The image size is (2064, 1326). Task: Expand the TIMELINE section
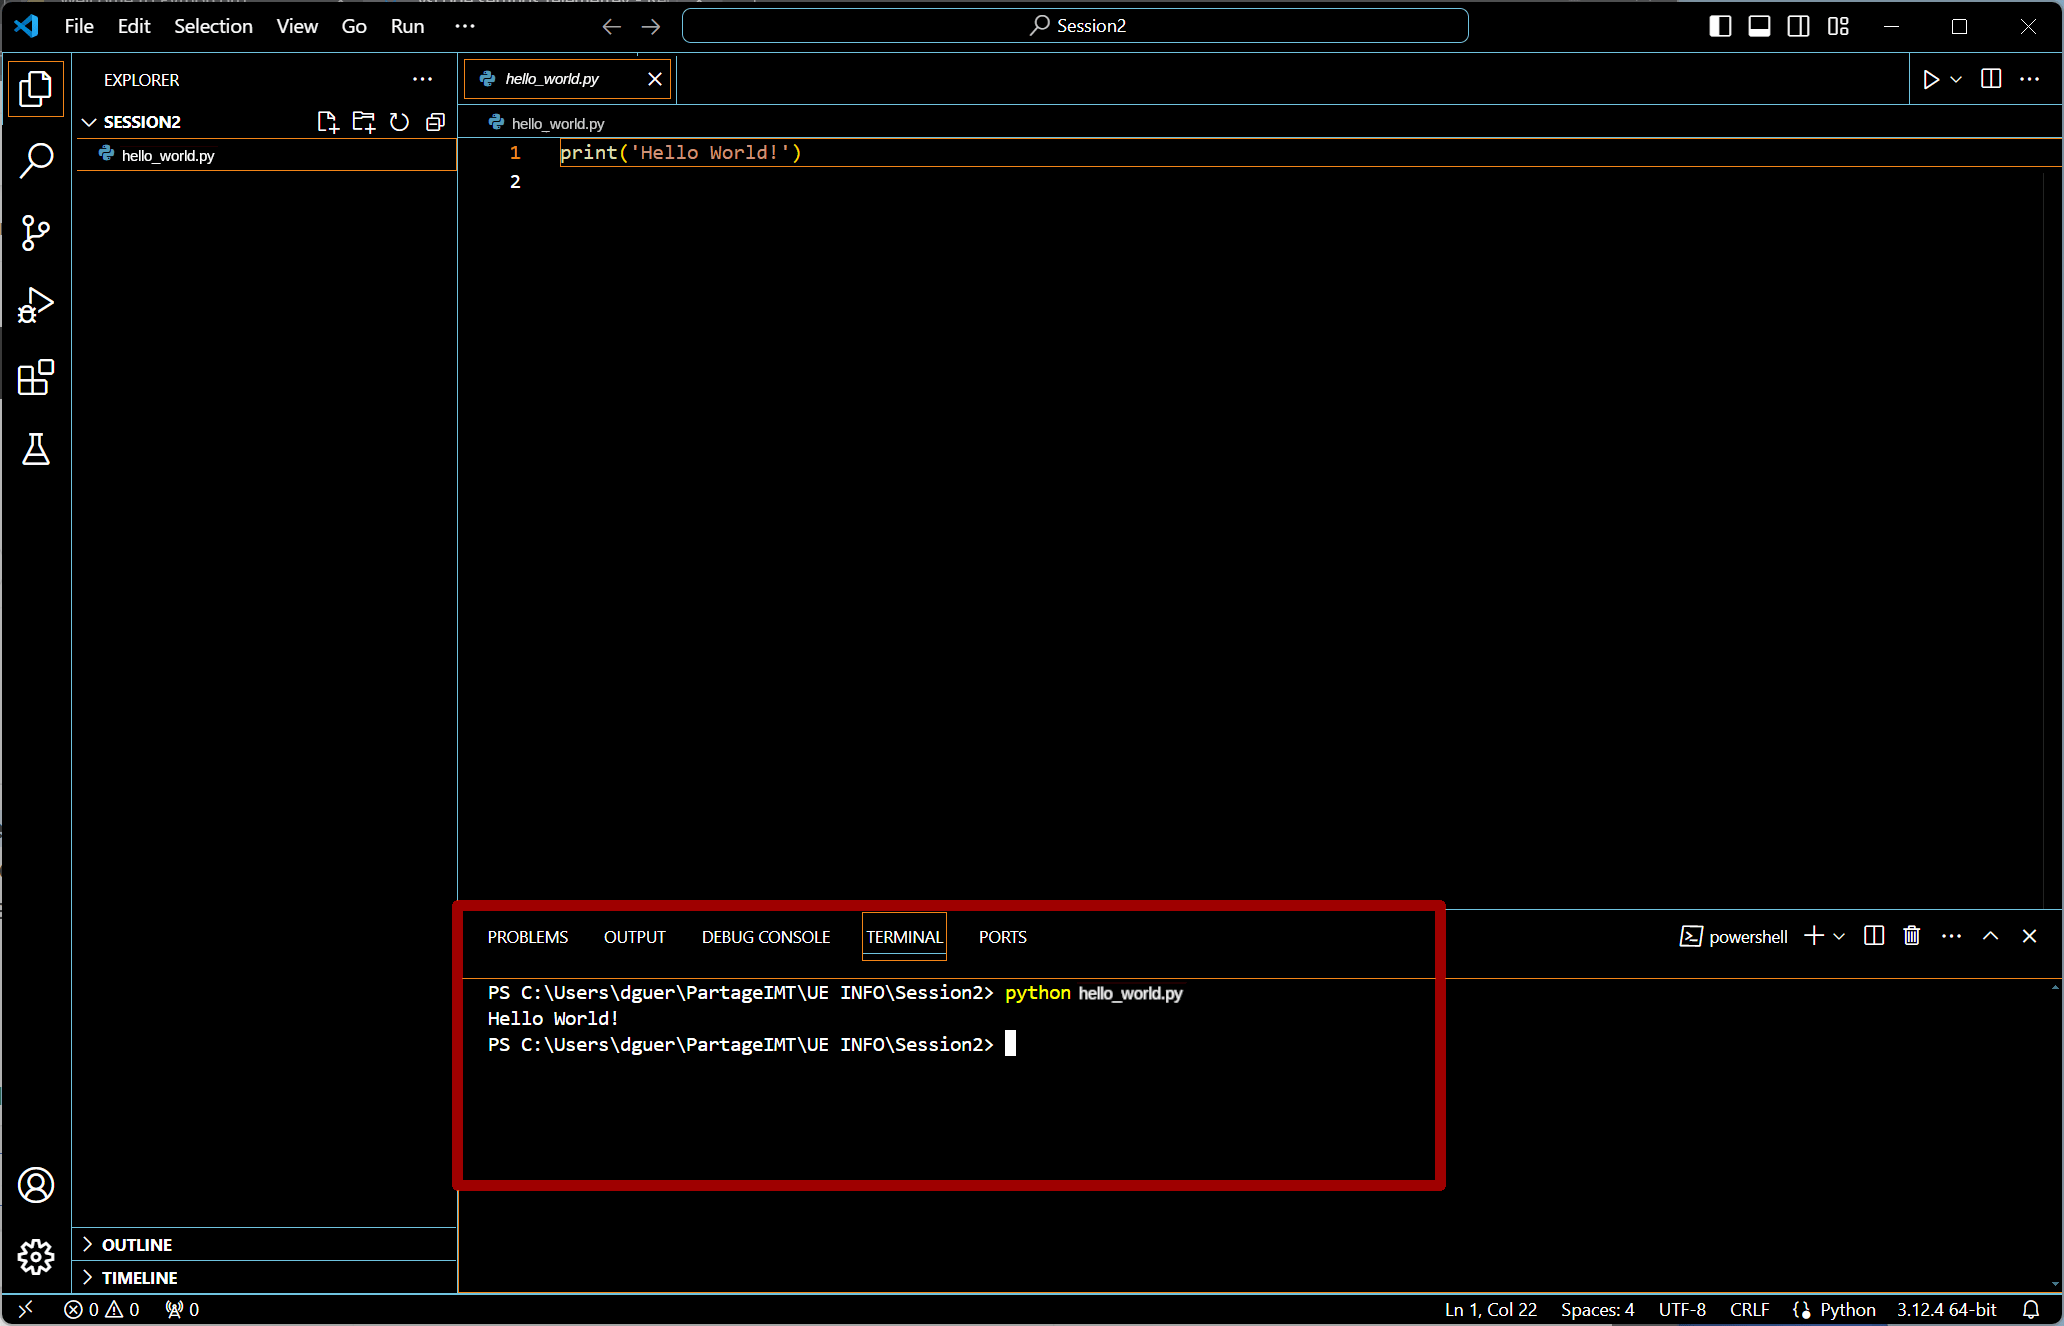tap(139, 1277)
